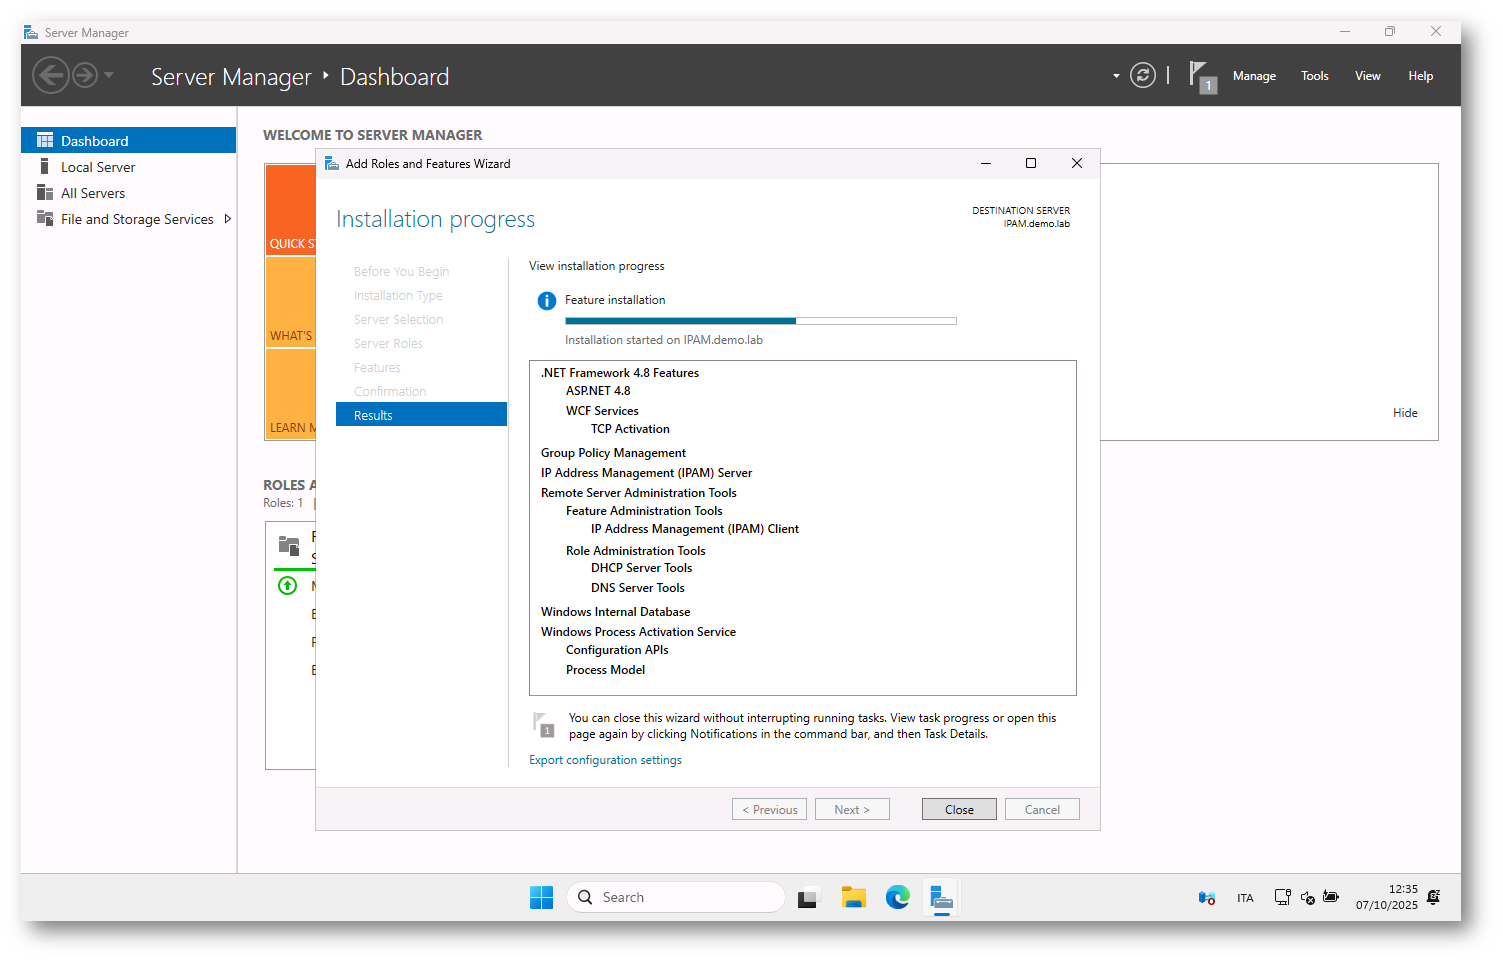Hide the welcome tile
The width and height of the screenshot is (1503, 963).
tap(1405, 413)
